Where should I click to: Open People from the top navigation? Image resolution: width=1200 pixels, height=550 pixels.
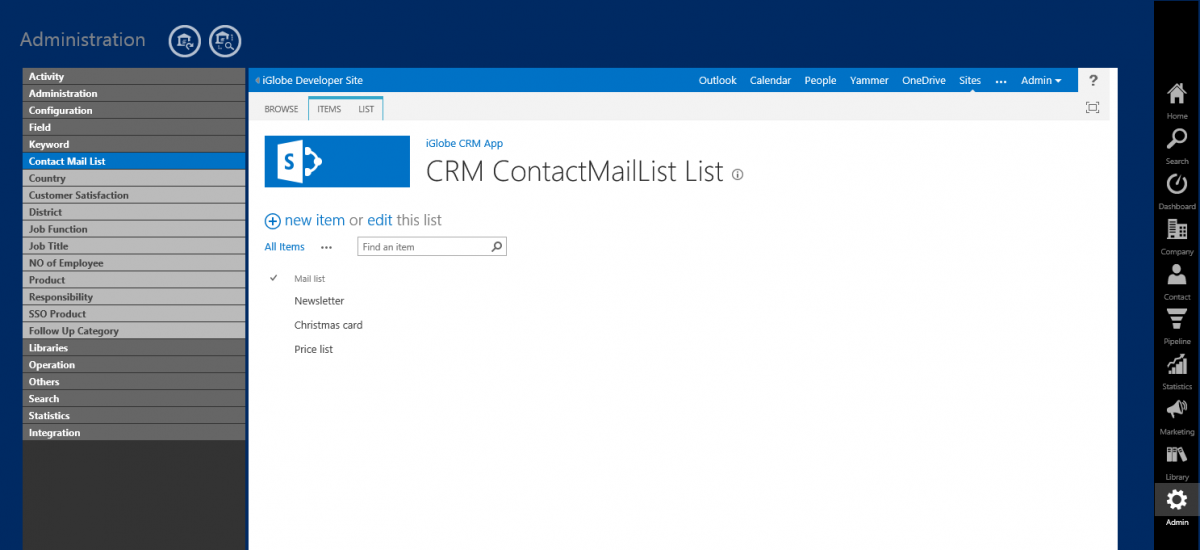tap(820, 80)
